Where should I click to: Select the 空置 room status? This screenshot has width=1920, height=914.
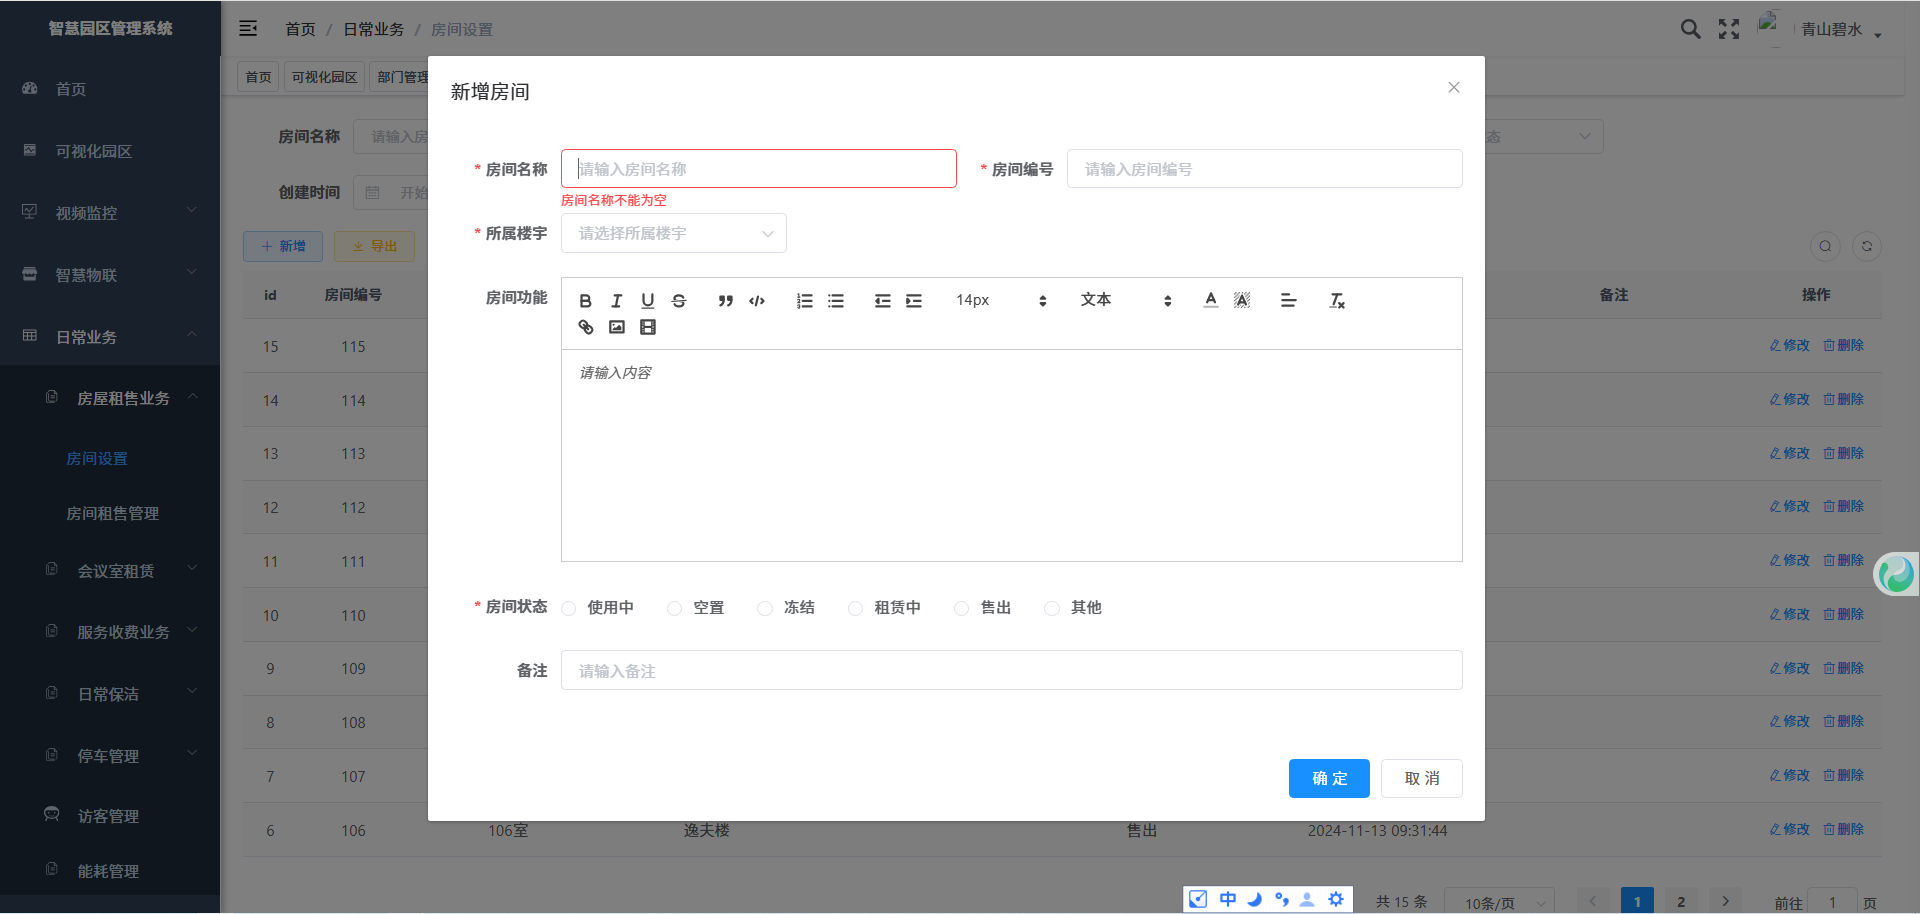point(675,608)
